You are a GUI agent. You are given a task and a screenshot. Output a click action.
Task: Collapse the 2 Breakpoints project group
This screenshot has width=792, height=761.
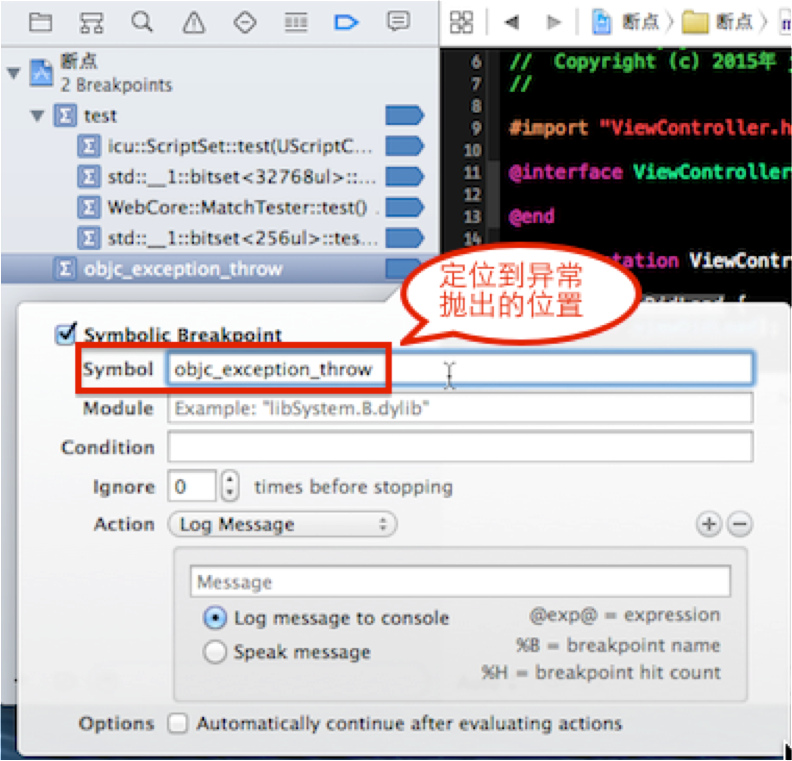pyautogui.click(x=14, y=74)
